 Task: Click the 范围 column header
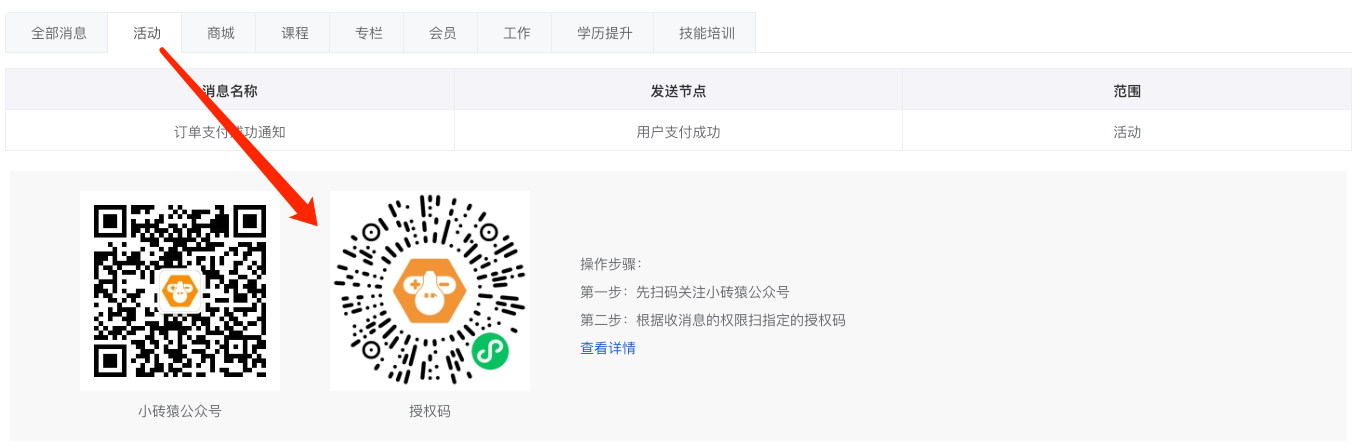(x=1127, y=91)
